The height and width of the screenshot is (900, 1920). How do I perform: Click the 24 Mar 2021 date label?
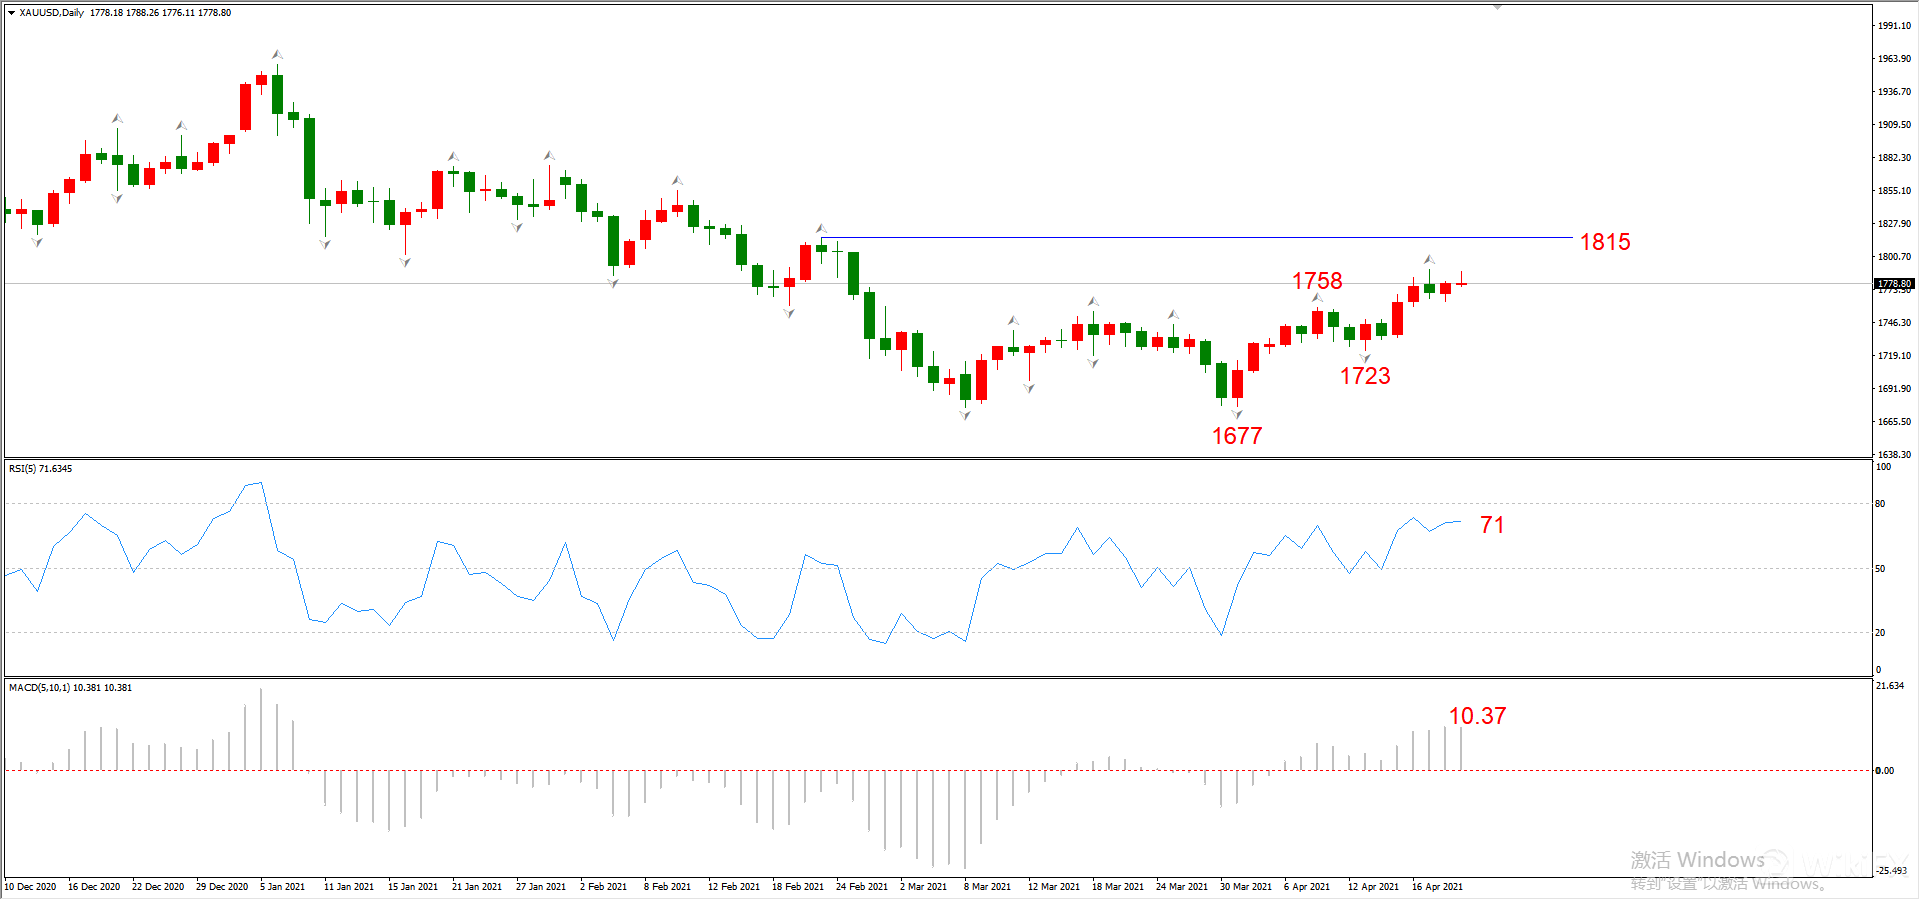tap(1182, 887)
